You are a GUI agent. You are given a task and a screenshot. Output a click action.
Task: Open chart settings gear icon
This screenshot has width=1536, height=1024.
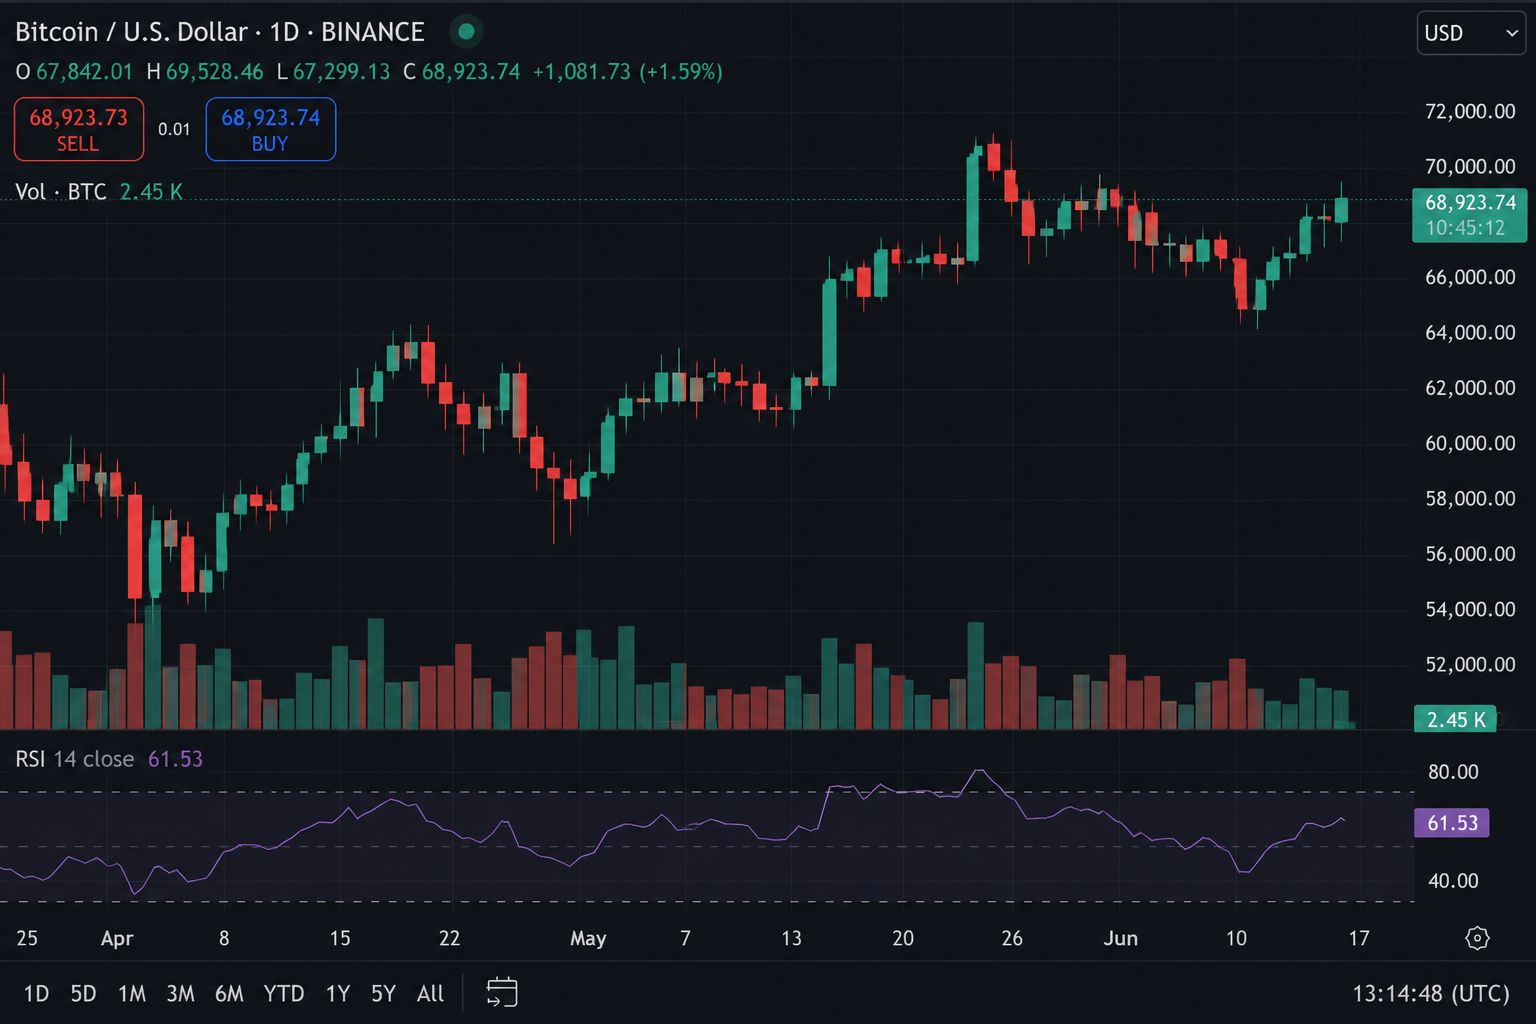[1477, 938]
